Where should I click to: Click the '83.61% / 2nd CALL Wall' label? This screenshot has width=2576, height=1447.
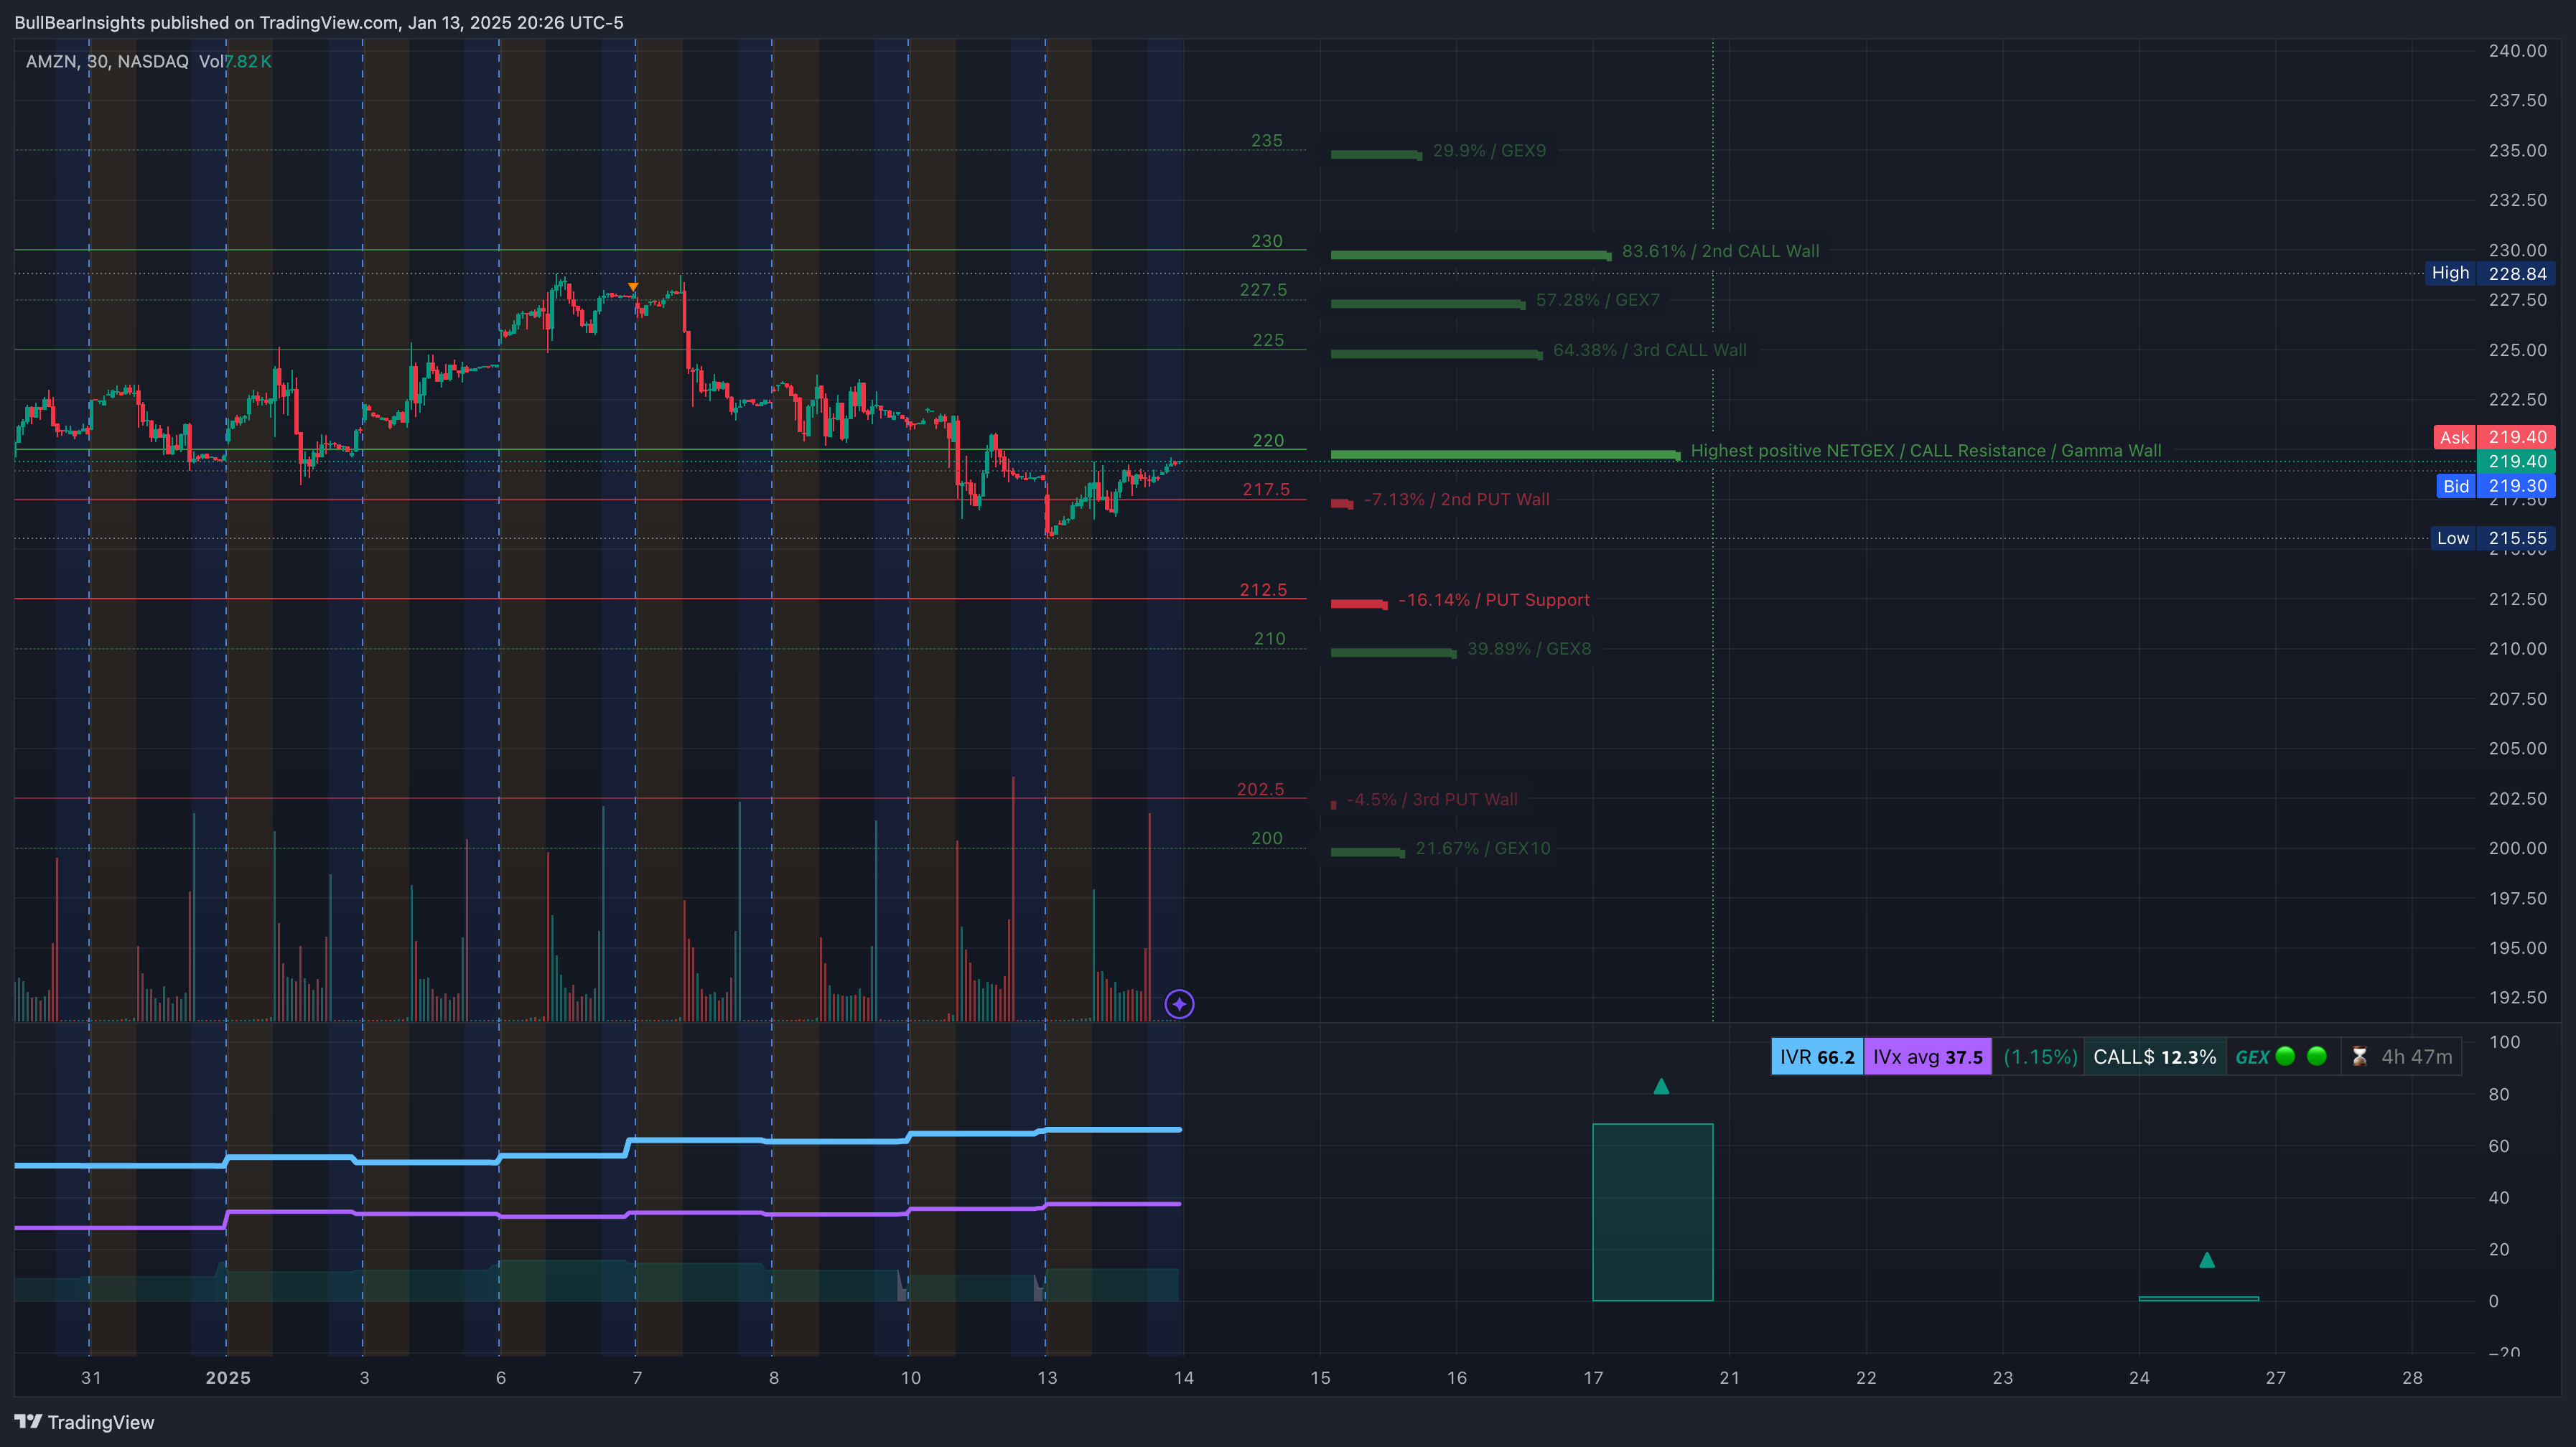1720,251
